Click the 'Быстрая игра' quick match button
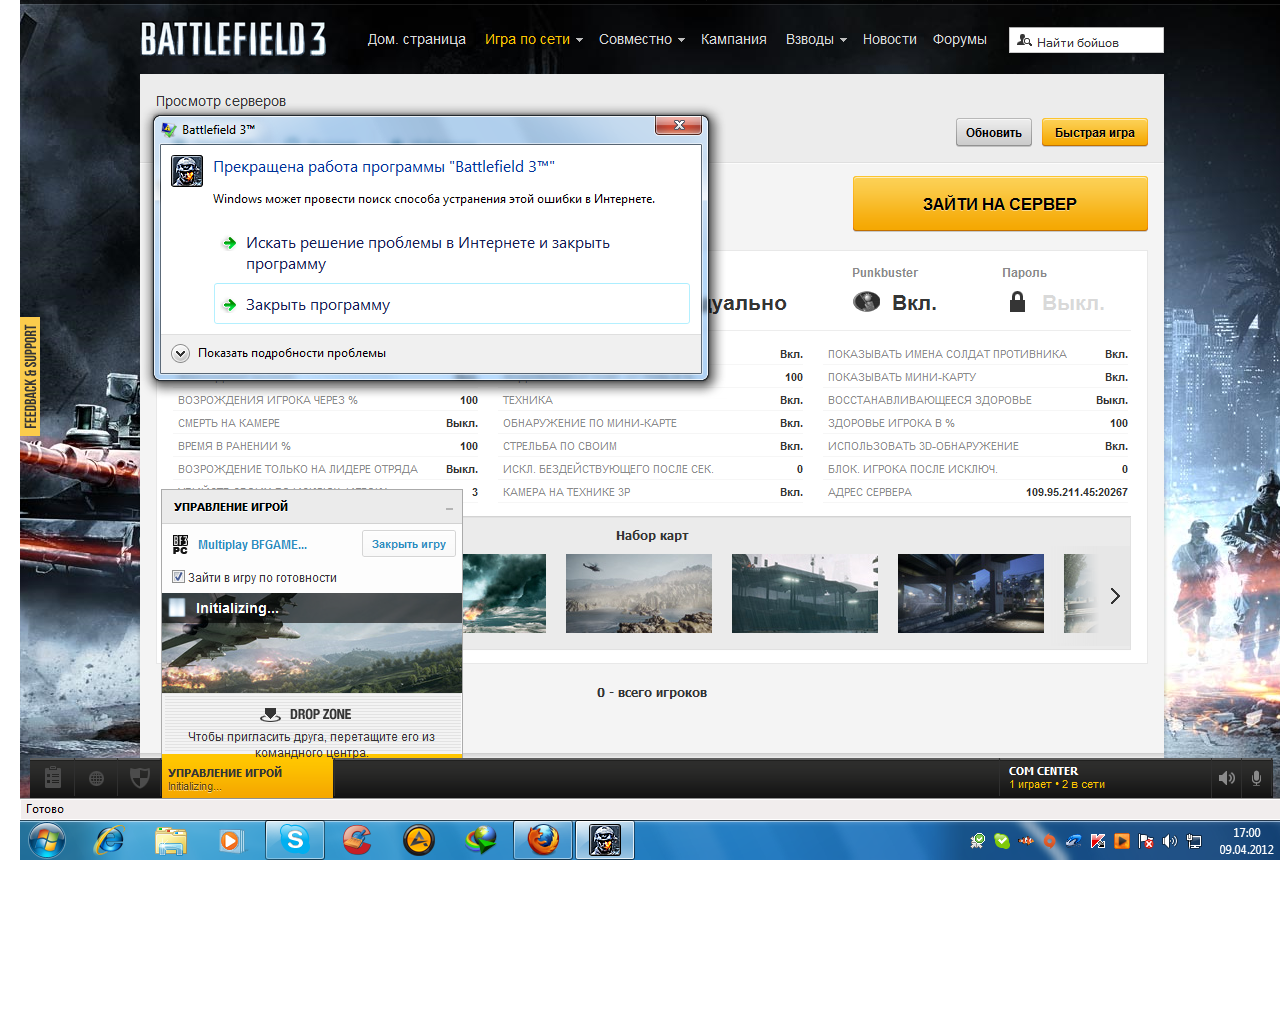 [x=1095, y=133]
